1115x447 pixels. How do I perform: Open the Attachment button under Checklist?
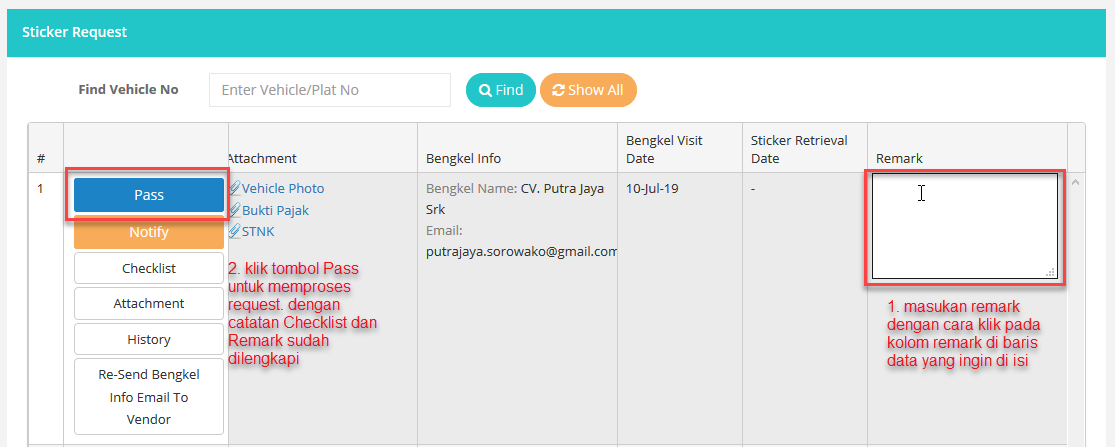point(149,303)
